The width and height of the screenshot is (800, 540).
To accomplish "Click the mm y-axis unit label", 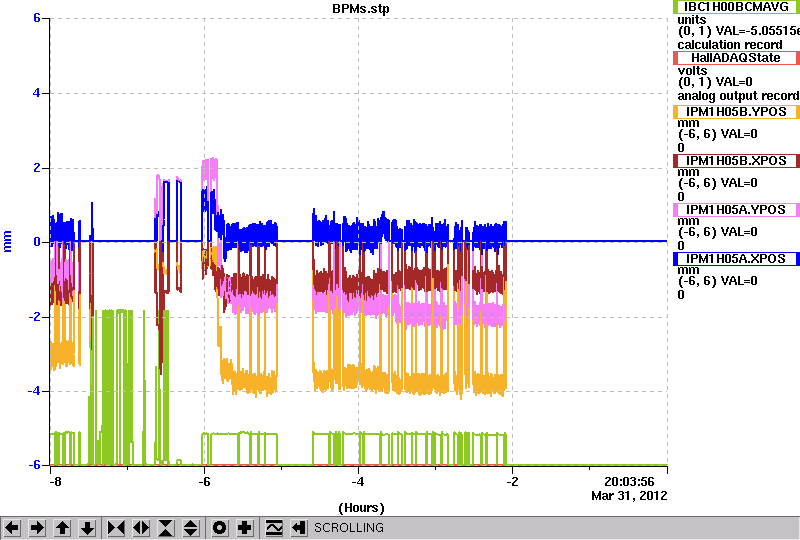I will click(7, 241).
